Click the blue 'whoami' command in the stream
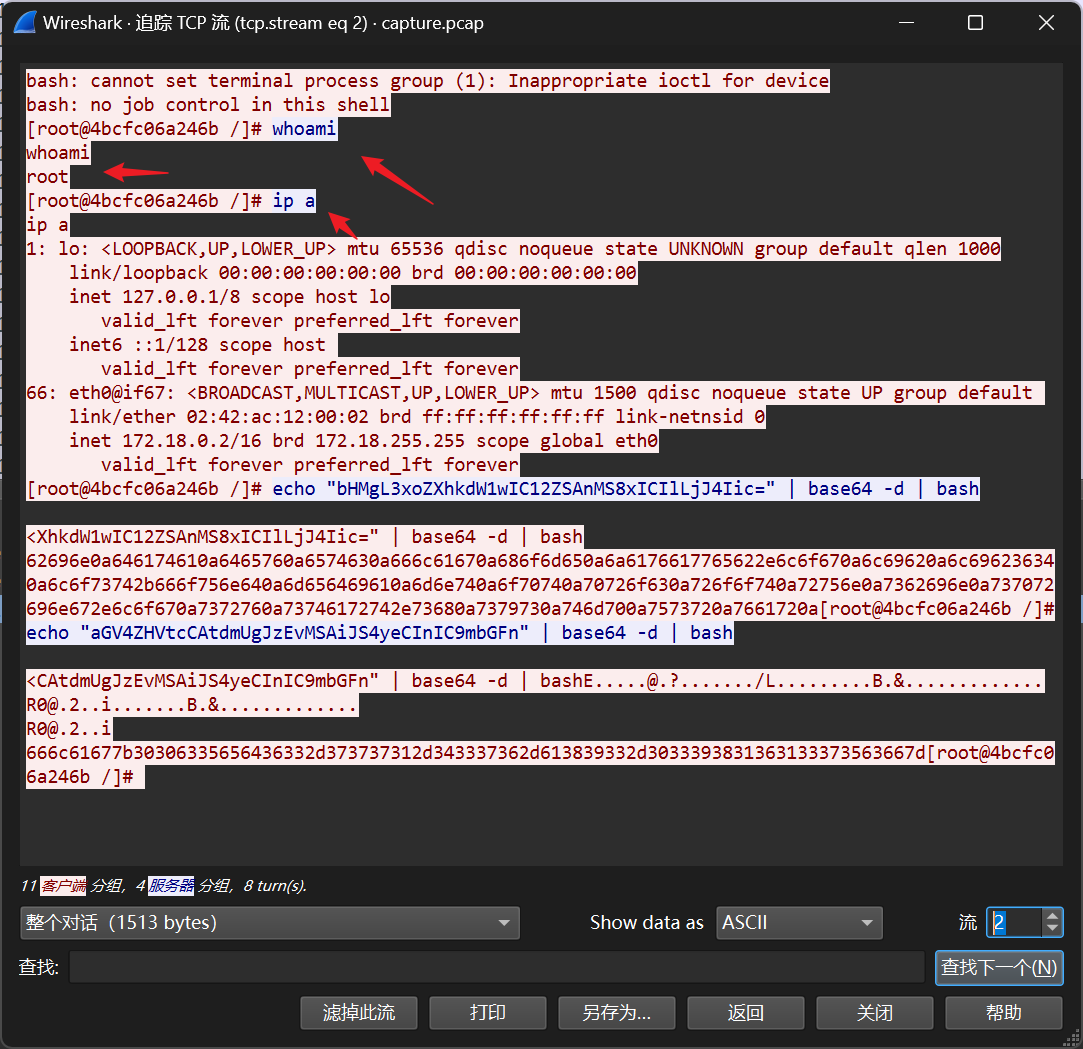Image resolution: width=1083 pixels, height=1049 pixels. (304, 129)
